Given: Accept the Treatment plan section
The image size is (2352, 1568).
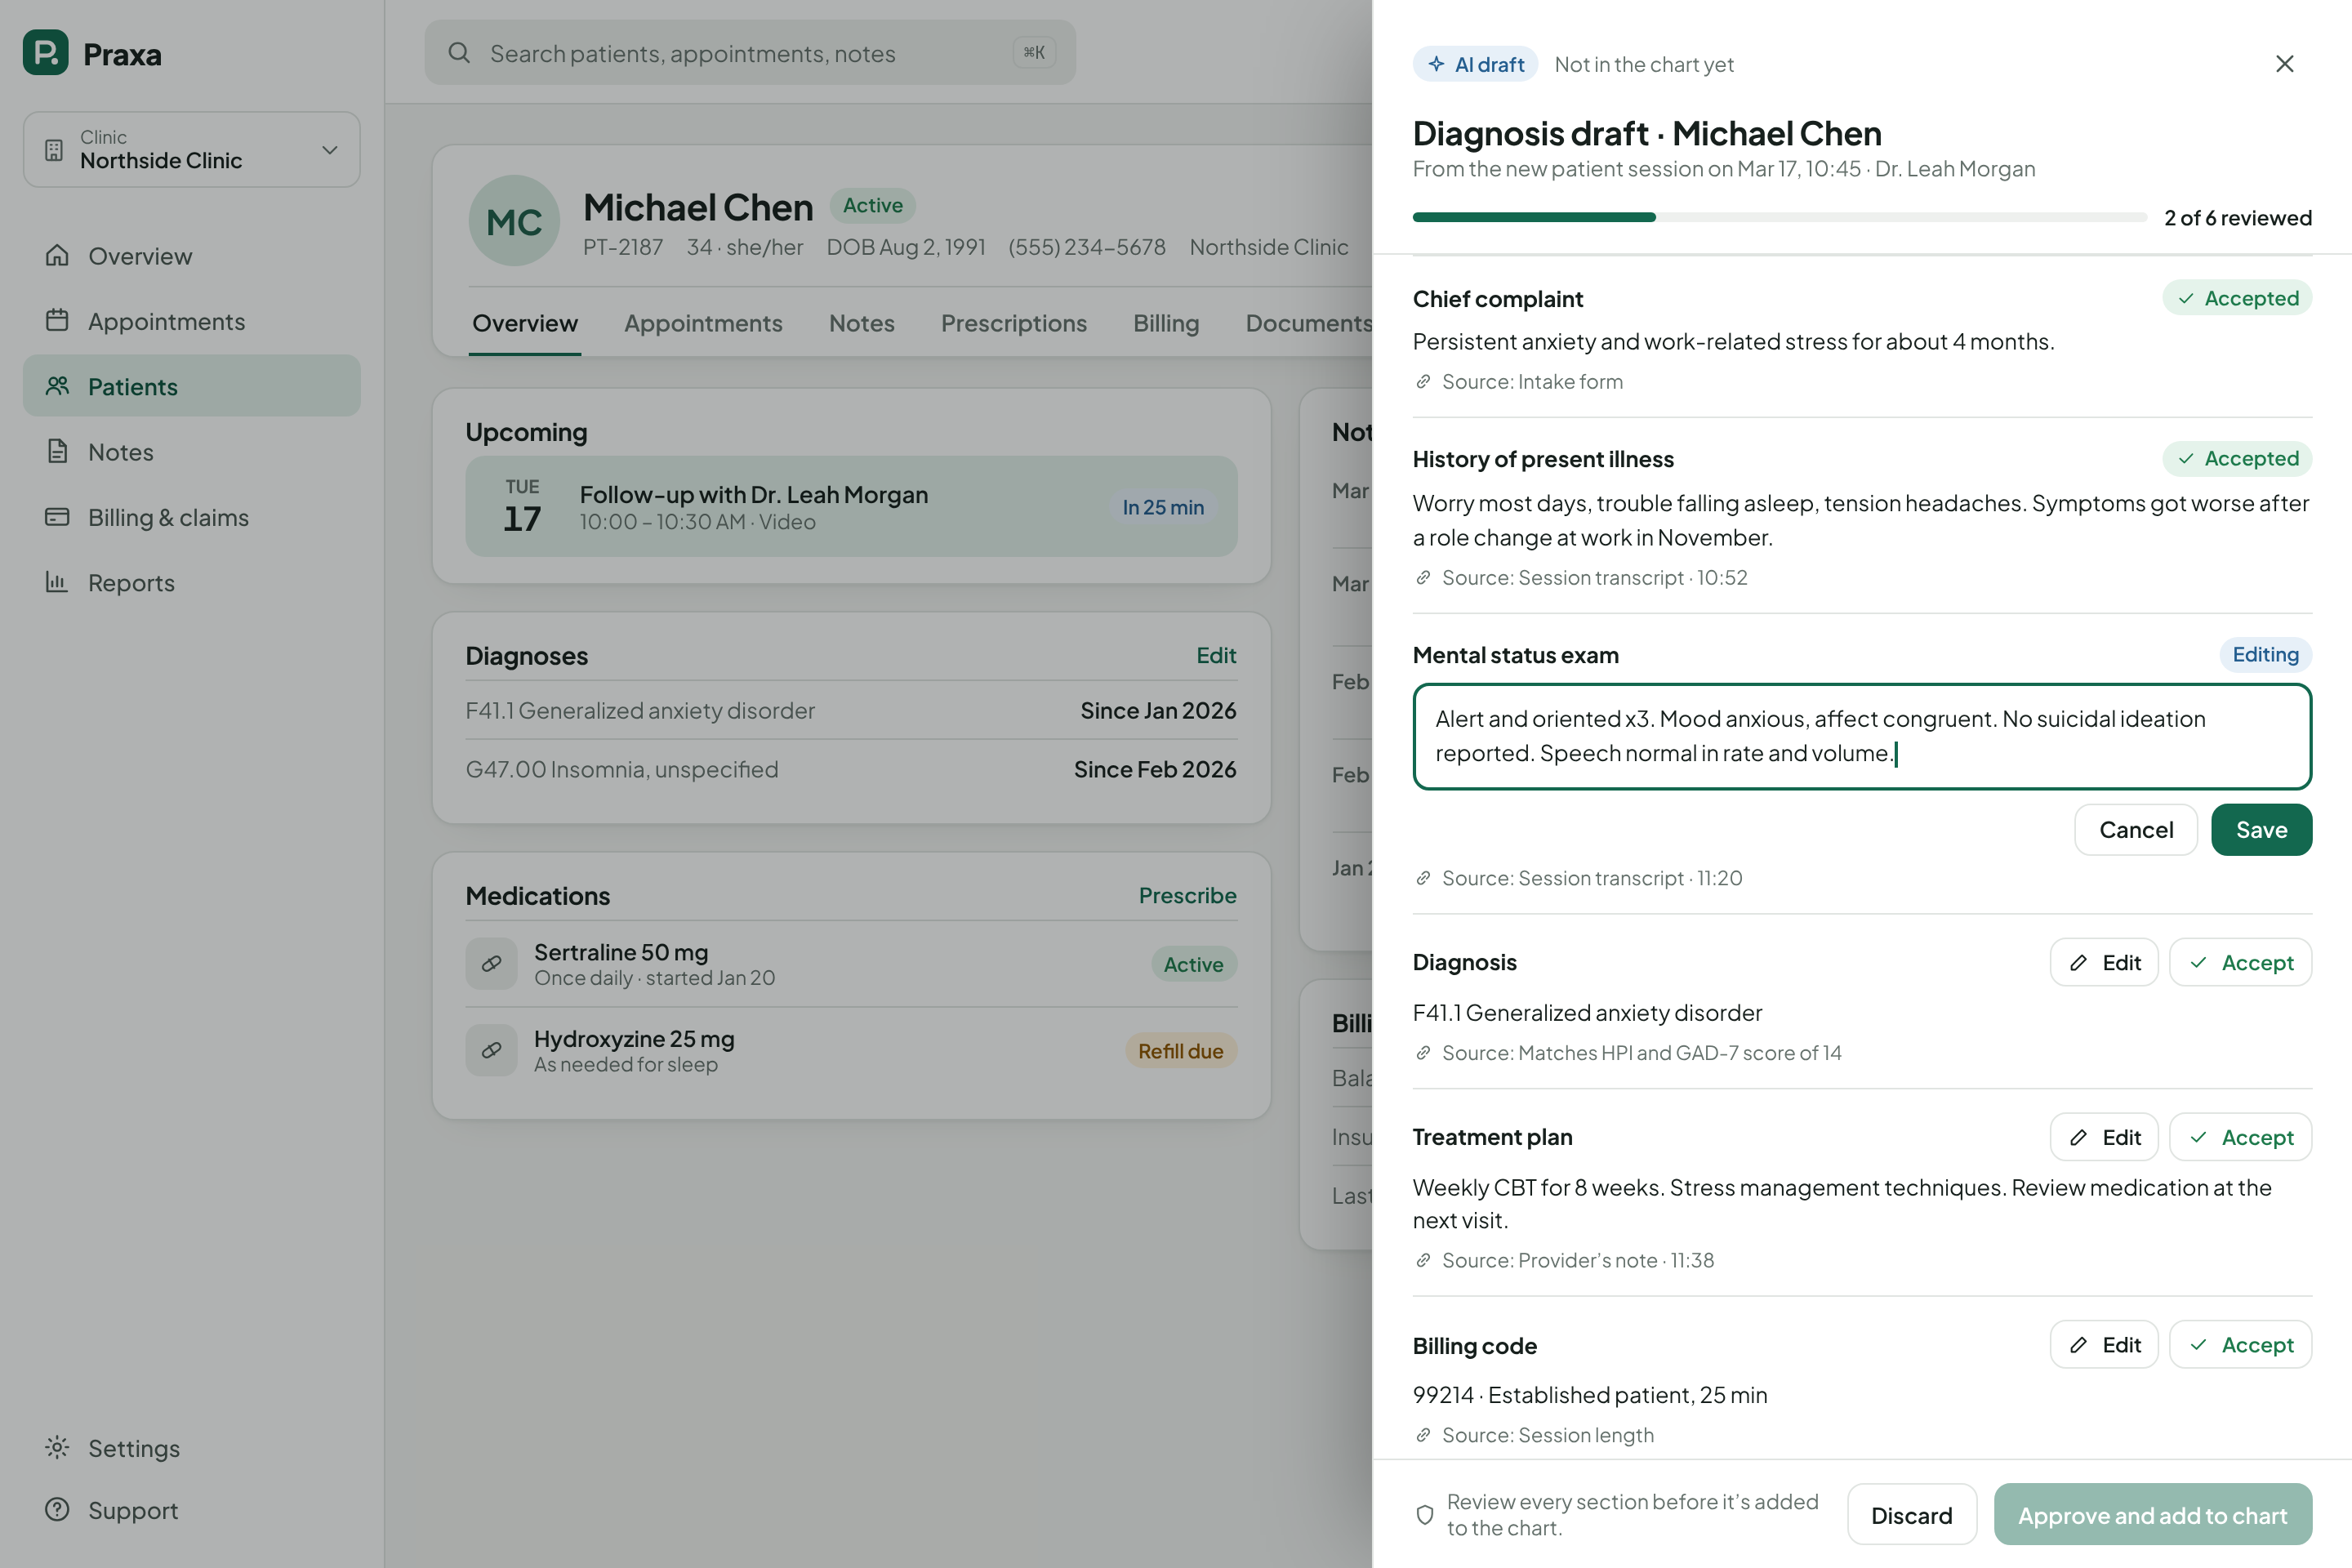Looking at the screenshot, I should [x=2240, y=1137].
